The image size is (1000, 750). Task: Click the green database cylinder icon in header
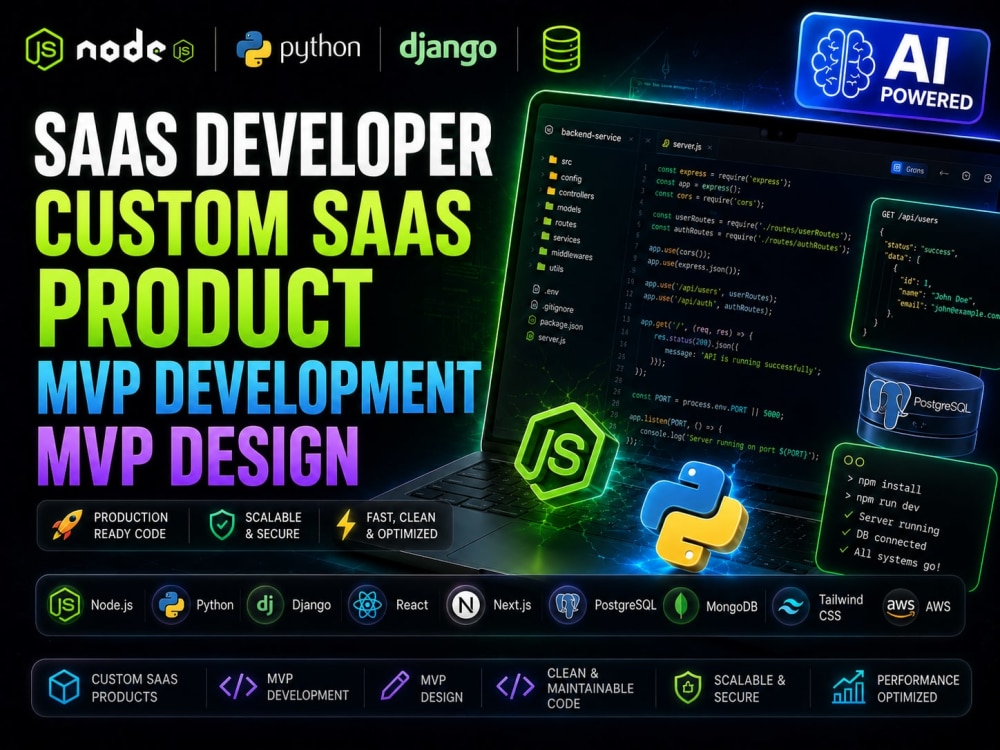[561, 49]
